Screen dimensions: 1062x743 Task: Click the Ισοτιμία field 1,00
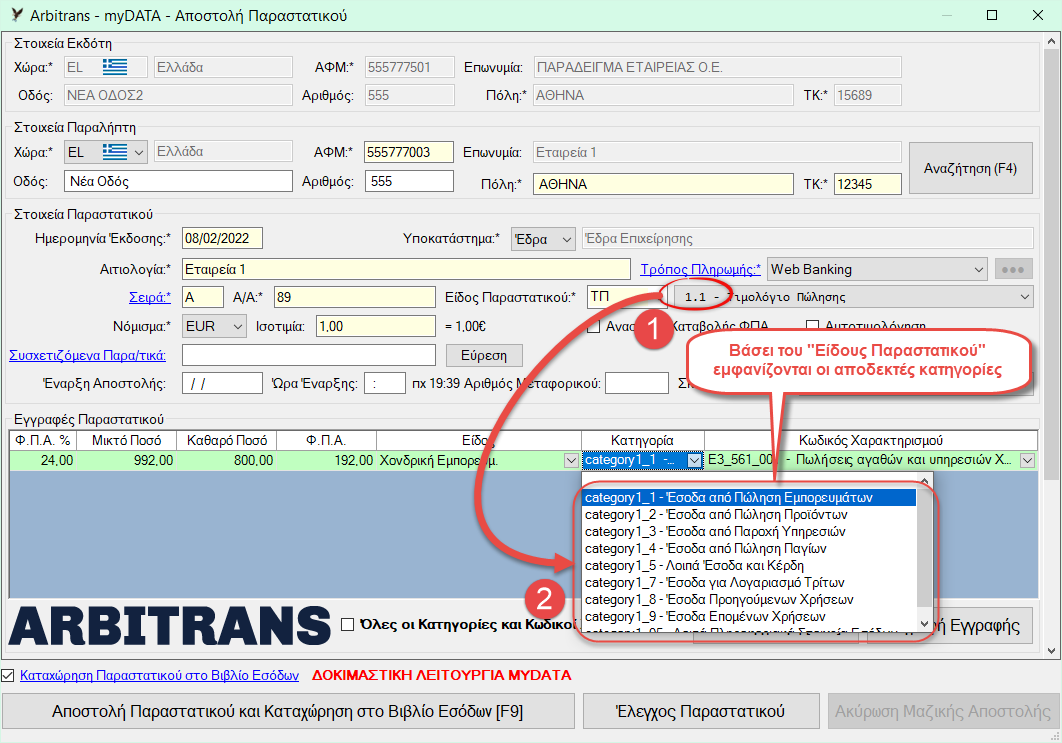[x=376, y=326]
